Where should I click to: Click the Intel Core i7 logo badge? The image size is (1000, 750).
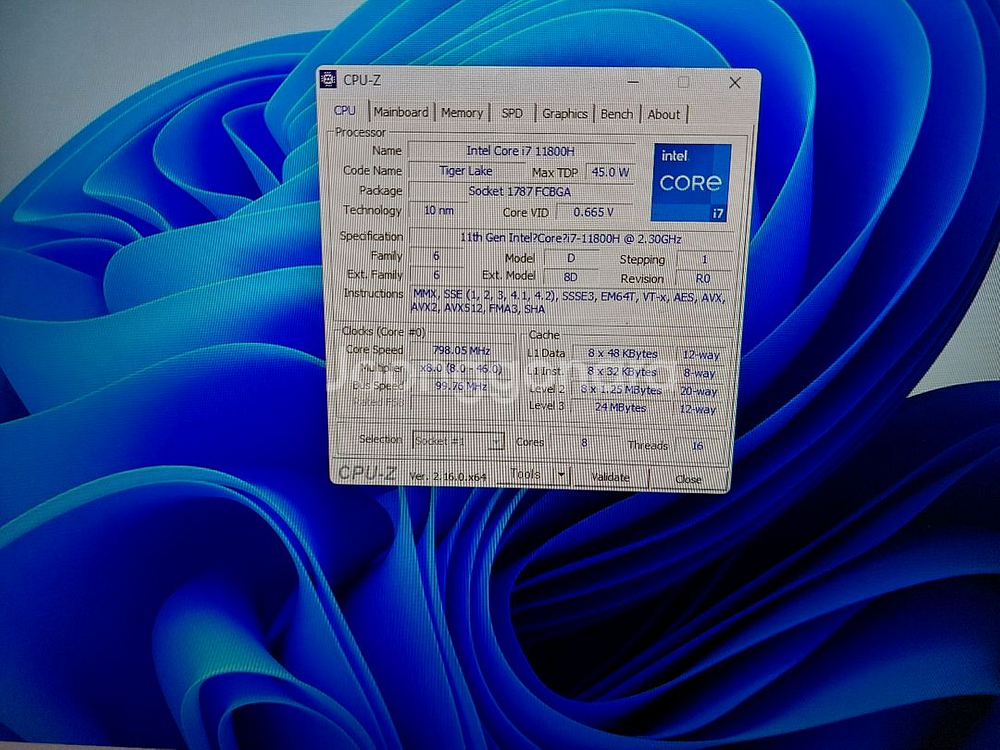click(x=690, y=182)
